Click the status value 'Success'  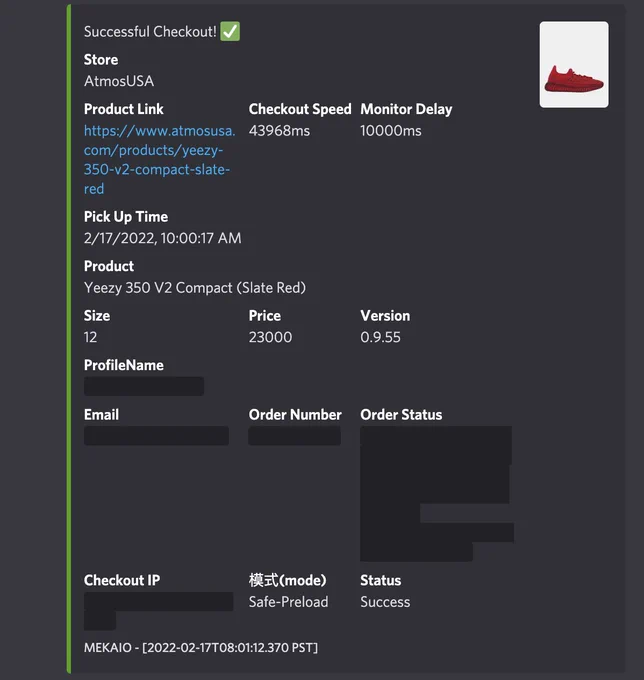click(385, 602)
